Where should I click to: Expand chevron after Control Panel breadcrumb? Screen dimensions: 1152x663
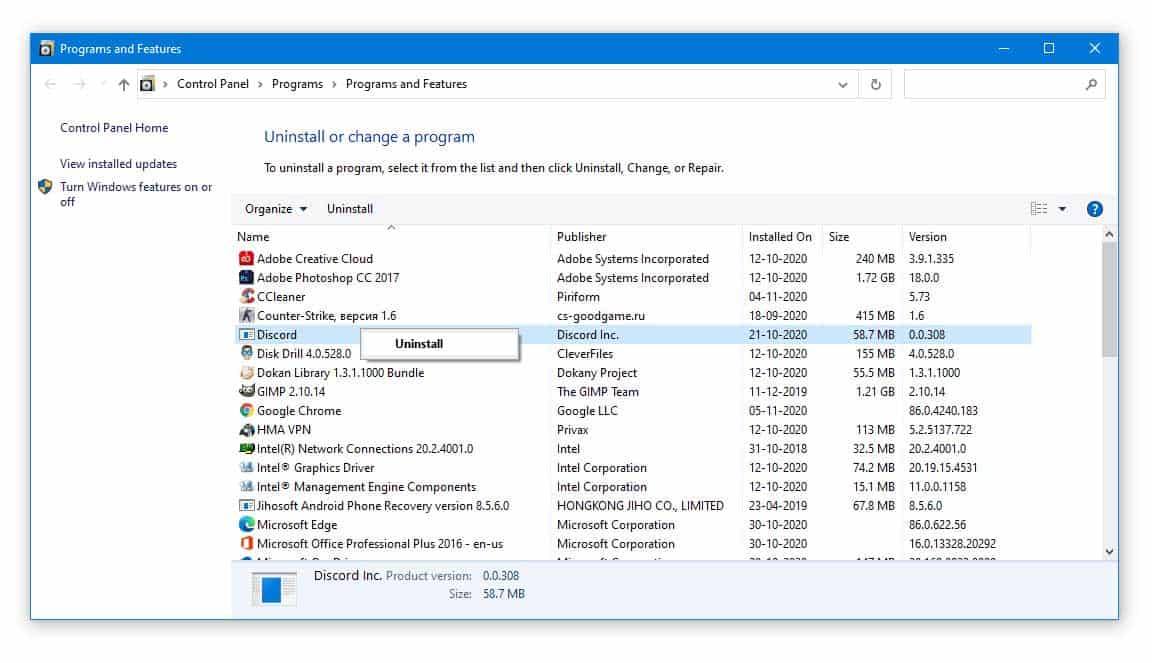(x=260, y=85)
